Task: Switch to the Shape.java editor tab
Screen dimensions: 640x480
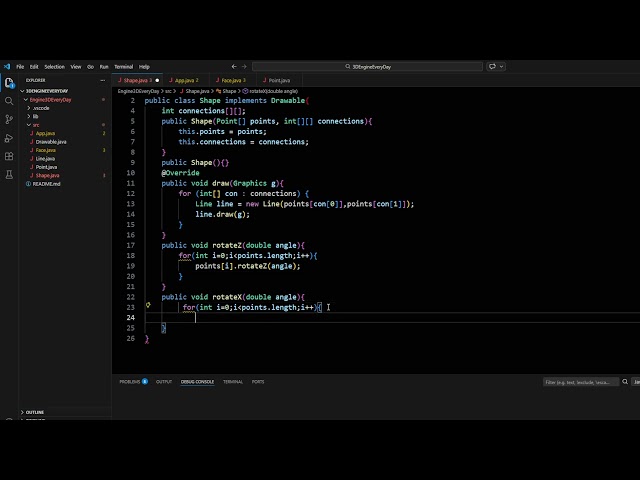Action: [x=135, y=80]
